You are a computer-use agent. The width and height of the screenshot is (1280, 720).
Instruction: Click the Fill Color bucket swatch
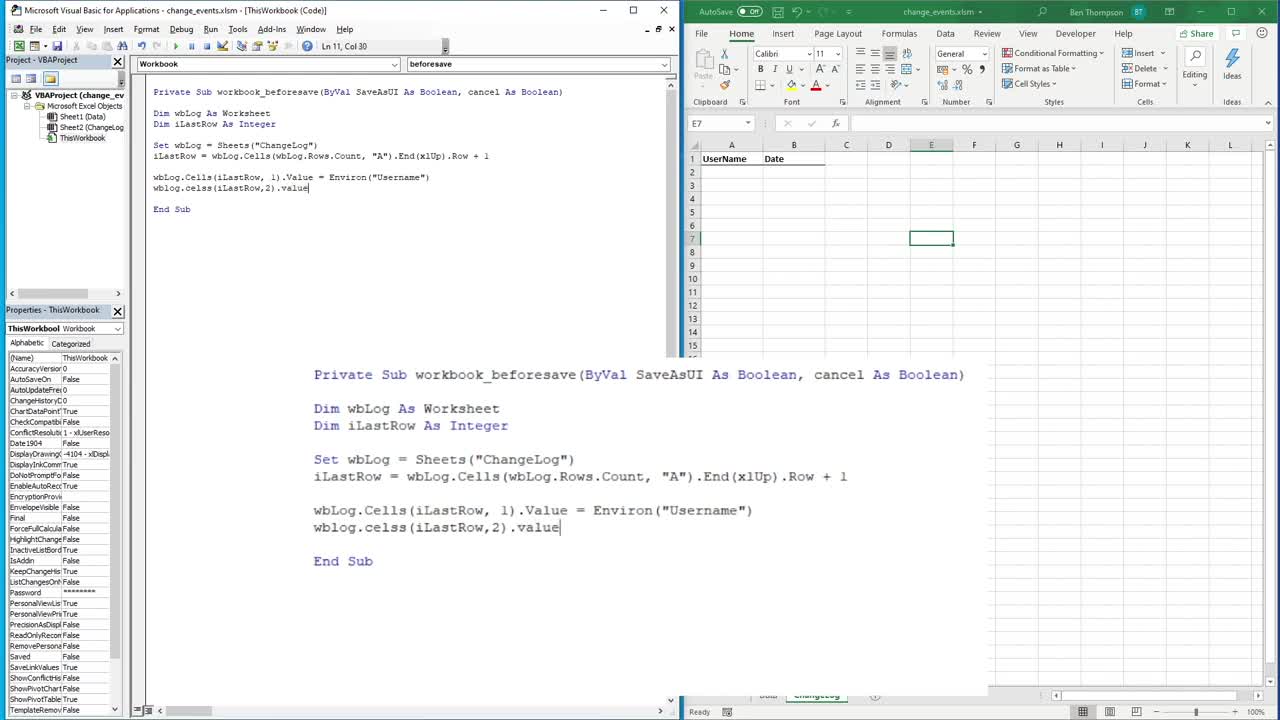(792, 85)
